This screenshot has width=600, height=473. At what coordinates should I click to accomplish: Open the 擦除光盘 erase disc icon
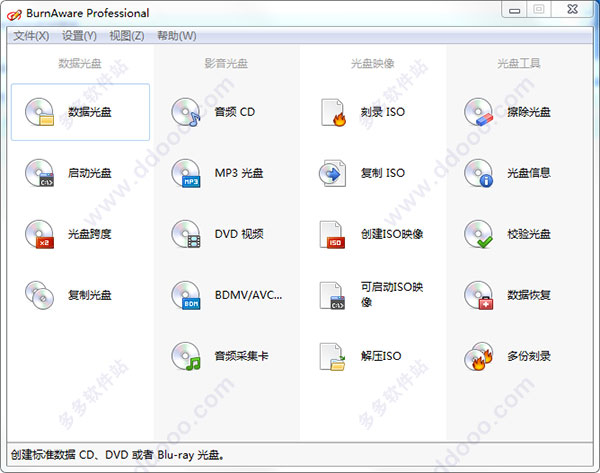click(x=479, y=112)
